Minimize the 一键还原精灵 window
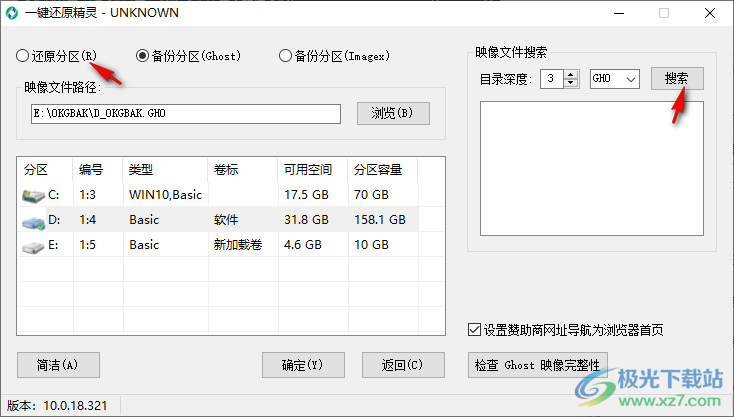The height and width of the screenshot is (417, 734). pos(619,13)
